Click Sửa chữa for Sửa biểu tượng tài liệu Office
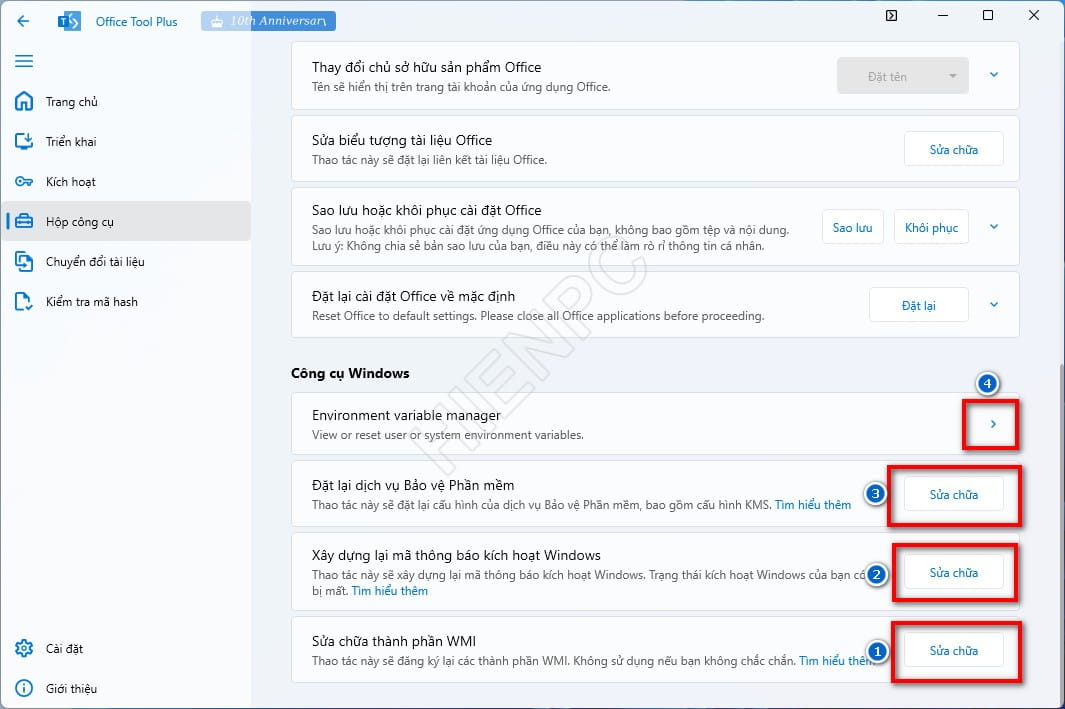This screenshot has width=1065, height=709. 954,149
